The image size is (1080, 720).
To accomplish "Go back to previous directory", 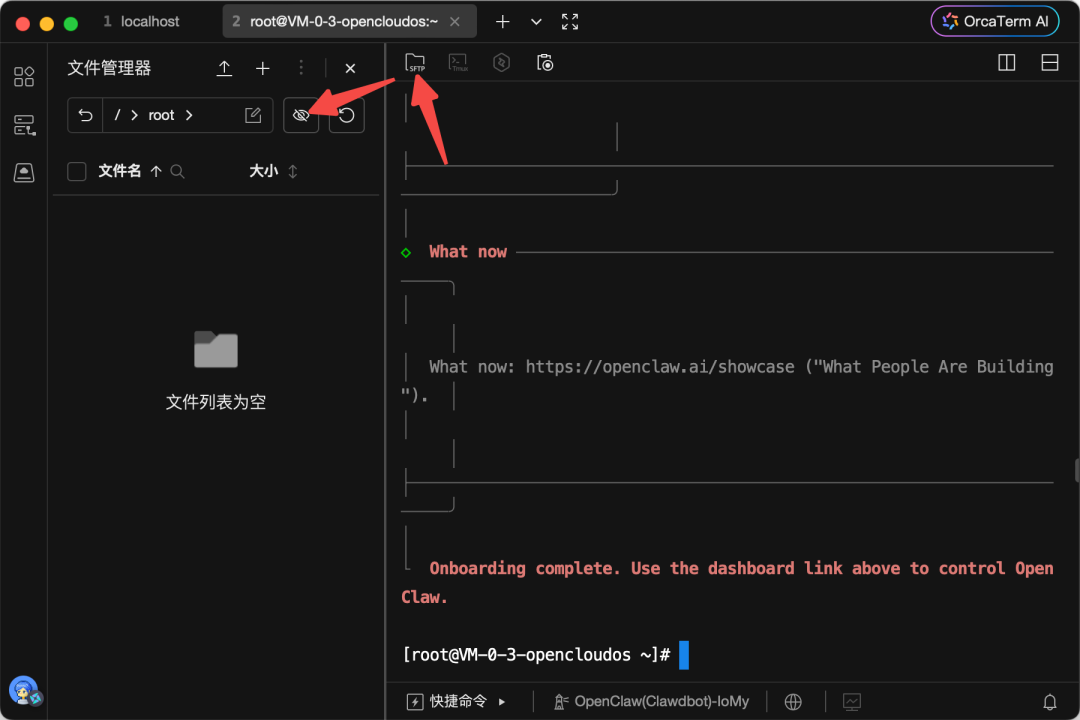I will tap(85, 115).
